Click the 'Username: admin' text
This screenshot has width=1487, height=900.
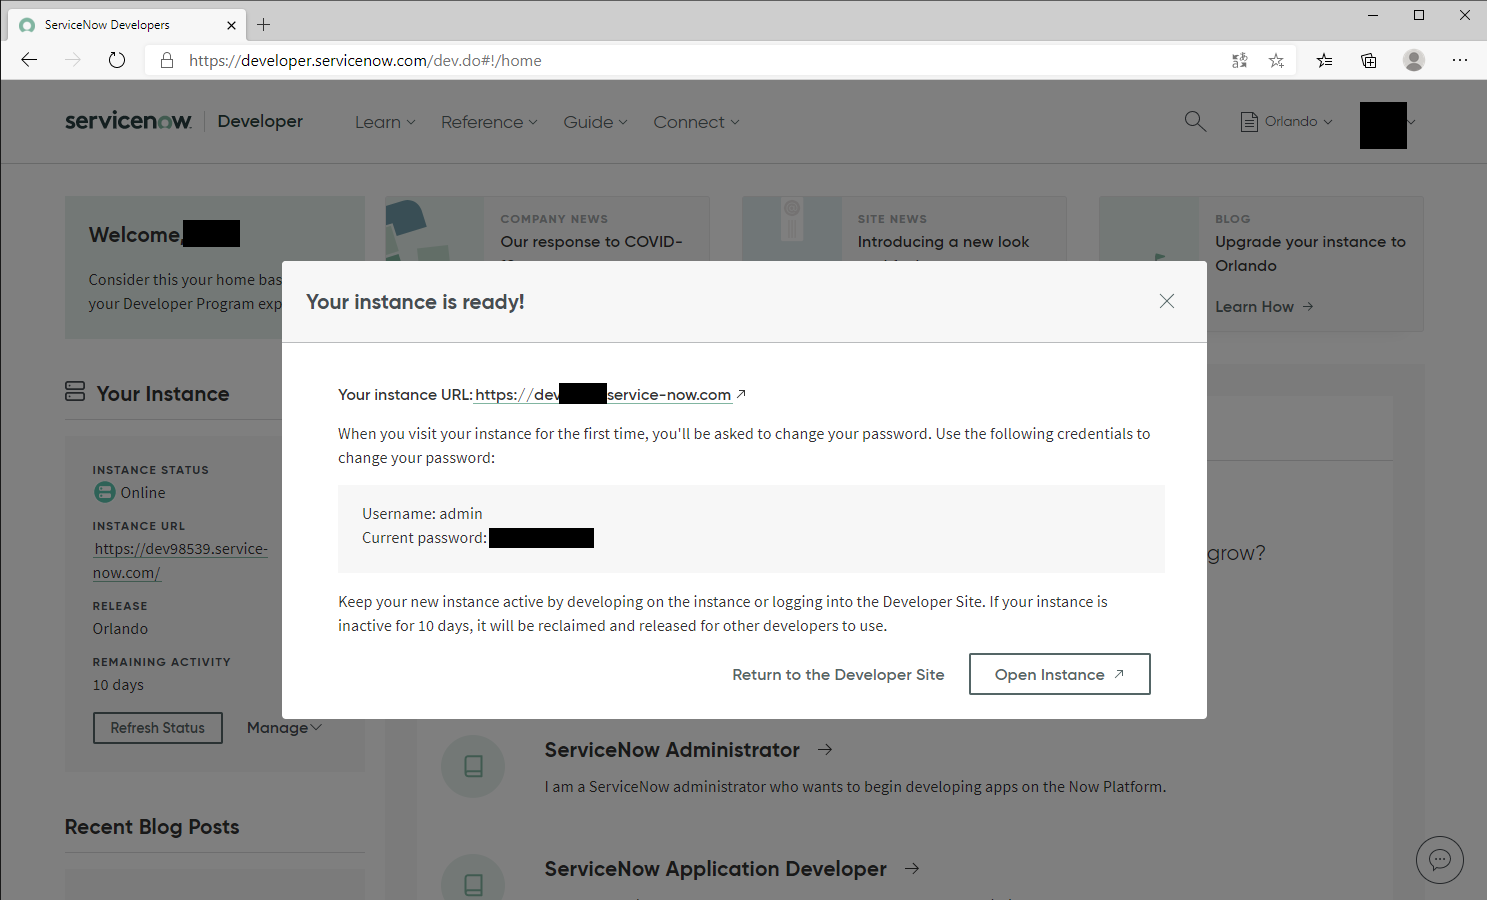(x=422, y=514)
